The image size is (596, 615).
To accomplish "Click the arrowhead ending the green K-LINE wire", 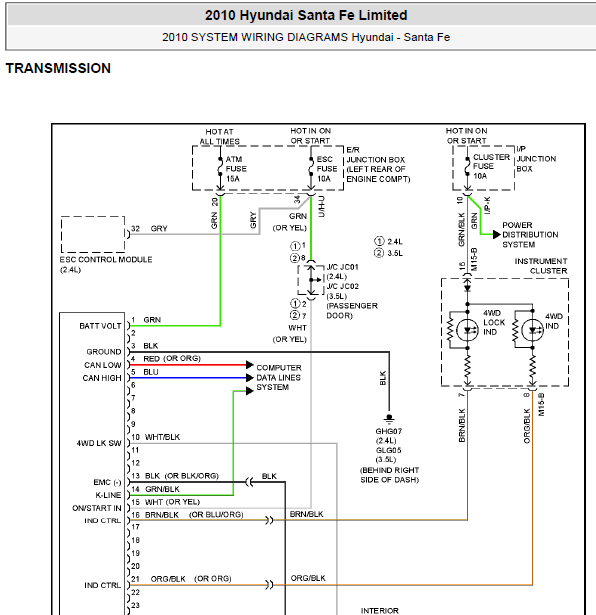I will [x=250, y=391].
